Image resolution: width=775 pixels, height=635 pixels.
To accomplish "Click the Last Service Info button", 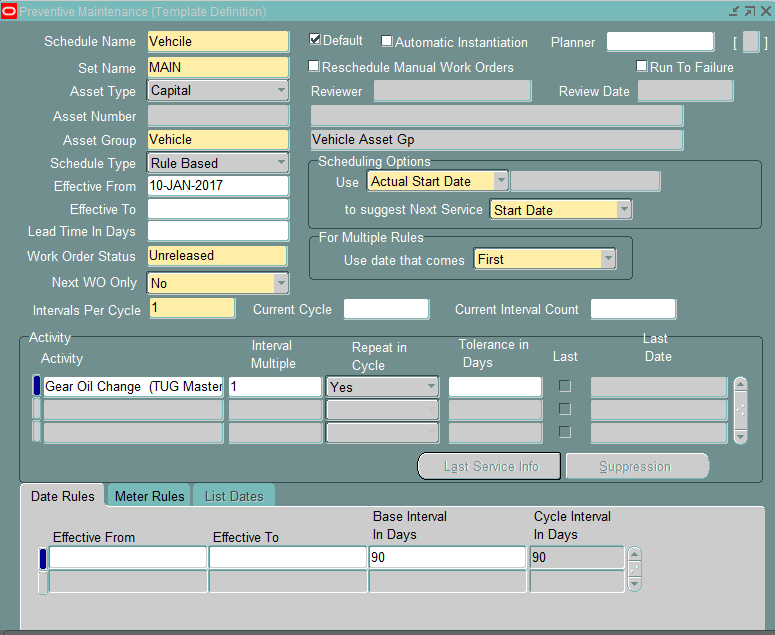I will point(489,466).
